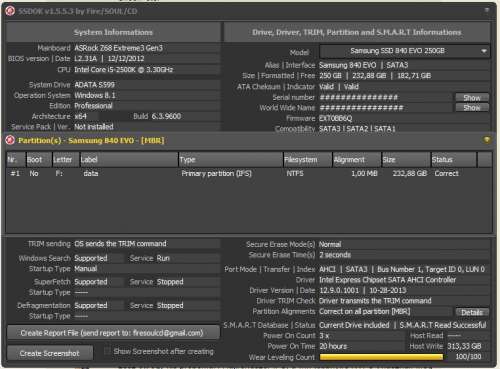Screen dimensions: 500x369
Task: Click the red SSDOK app icon in the title bar
Action: click(x=10, y=11)
